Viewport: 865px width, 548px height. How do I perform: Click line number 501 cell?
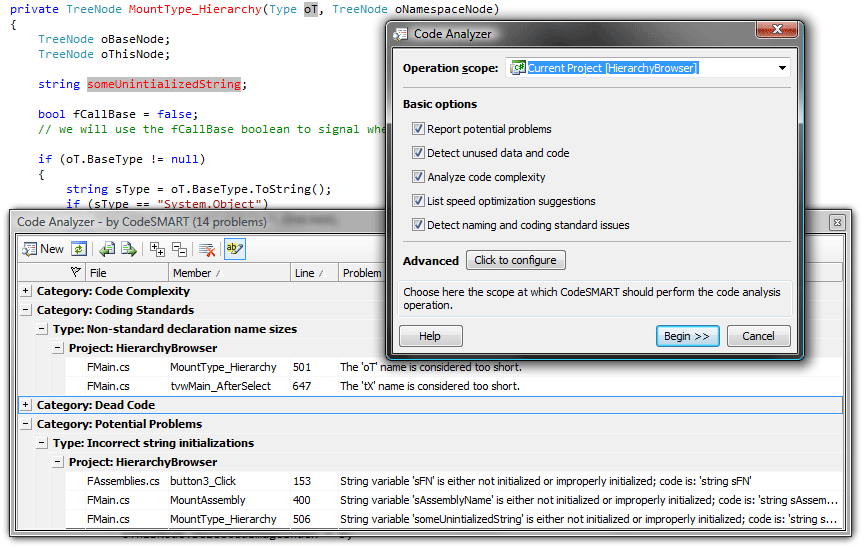pyautogui.click(x=302, y=367)
